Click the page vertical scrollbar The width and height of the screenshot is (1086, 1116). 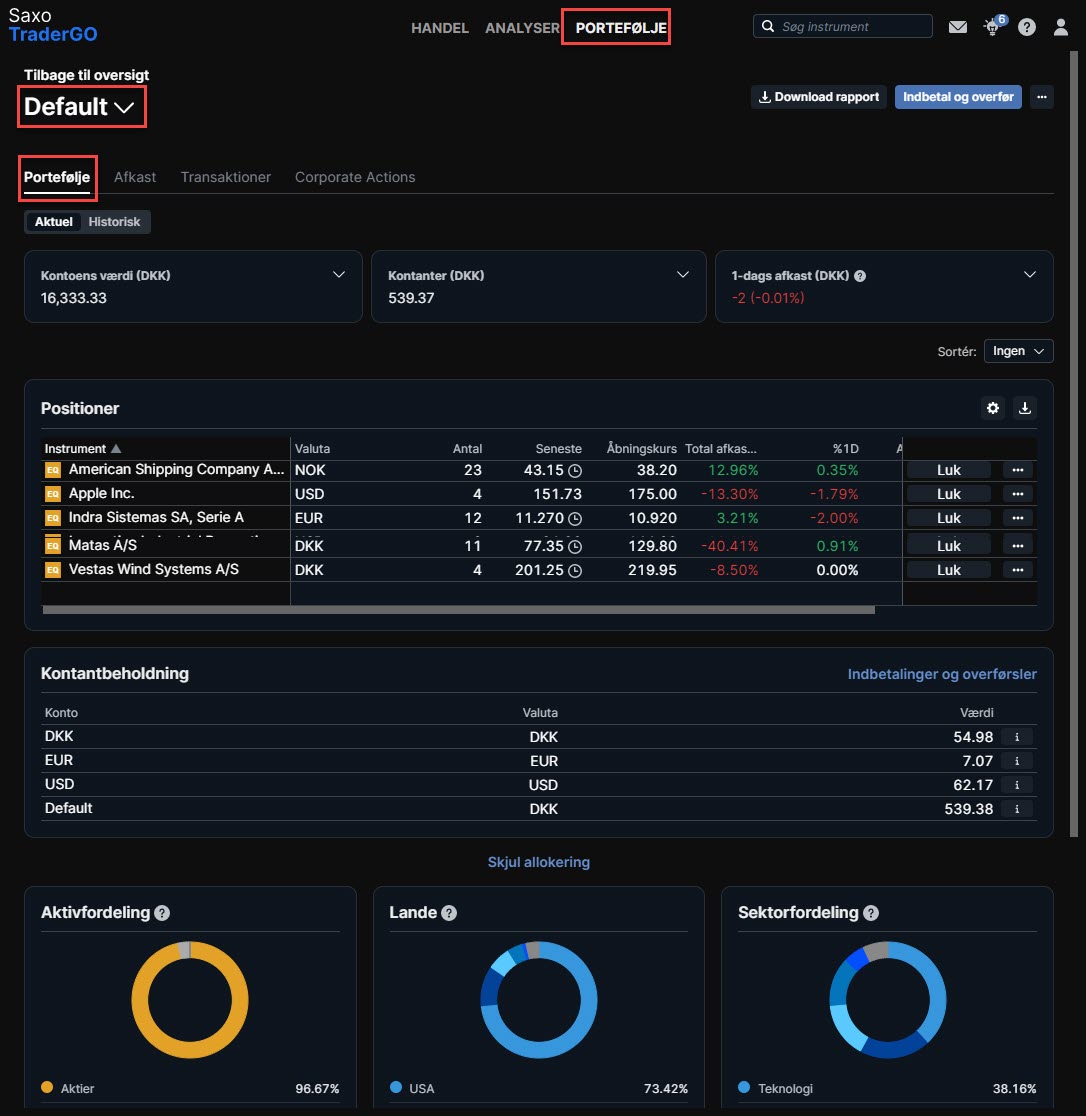pyautogui.click(x=1074, y=444)
